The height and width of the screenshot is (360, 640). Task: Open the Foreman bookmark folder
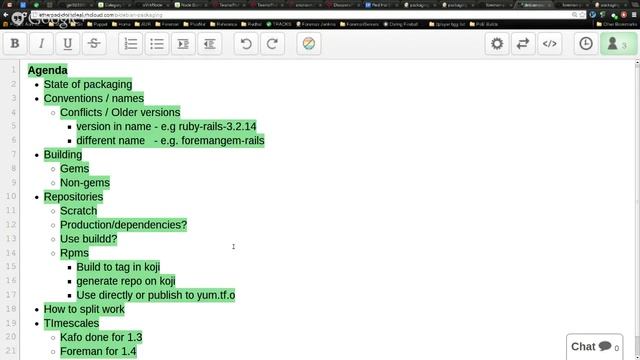tap(167, 24)
